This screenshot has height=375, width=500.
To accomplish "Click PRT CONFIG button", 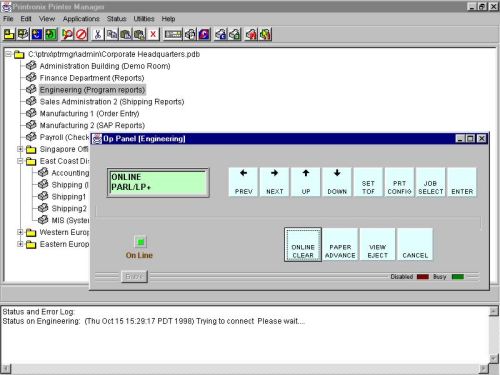I will click(399, 182).
